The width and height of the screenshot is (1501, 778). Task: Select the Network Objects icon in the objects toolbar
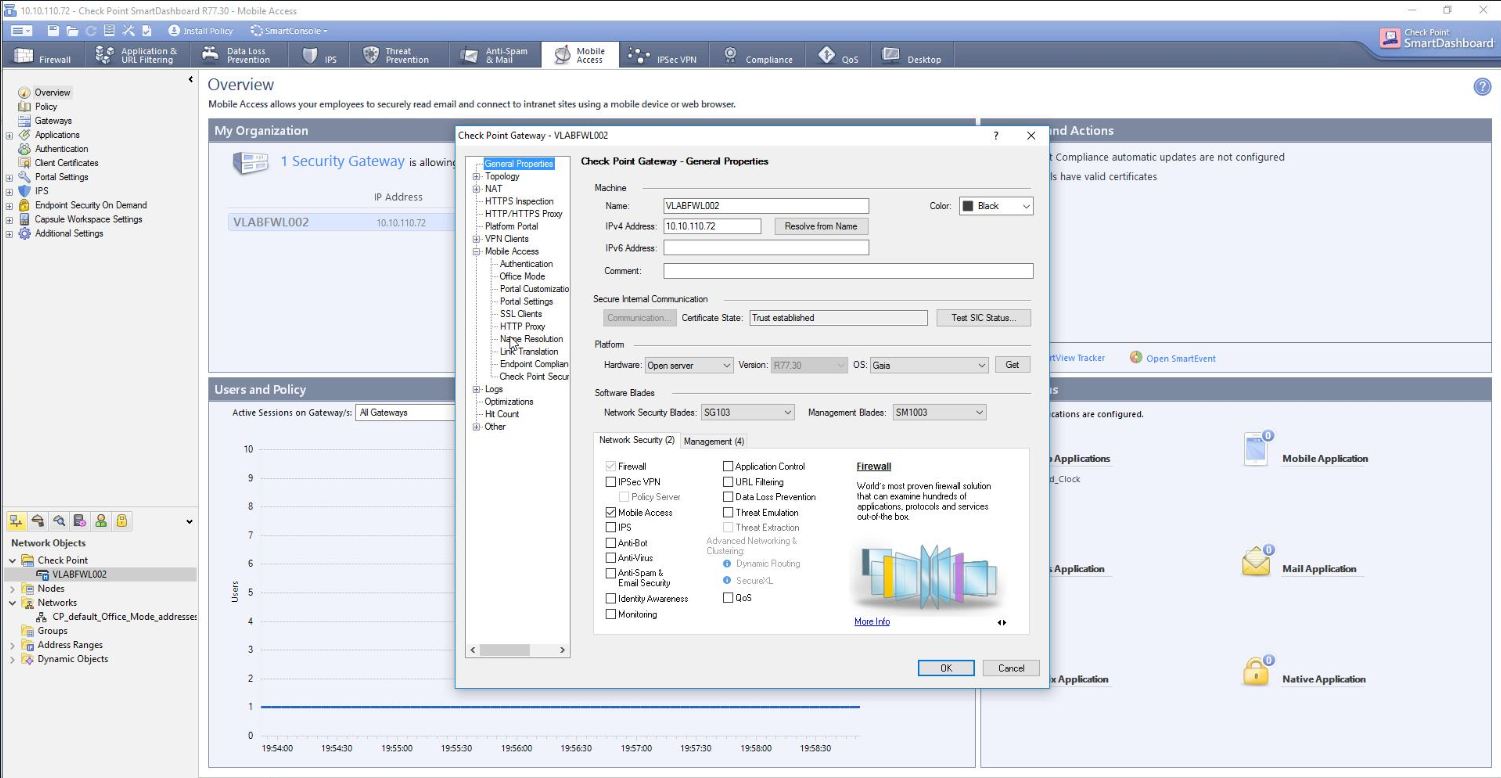click(x=17, y=521)
